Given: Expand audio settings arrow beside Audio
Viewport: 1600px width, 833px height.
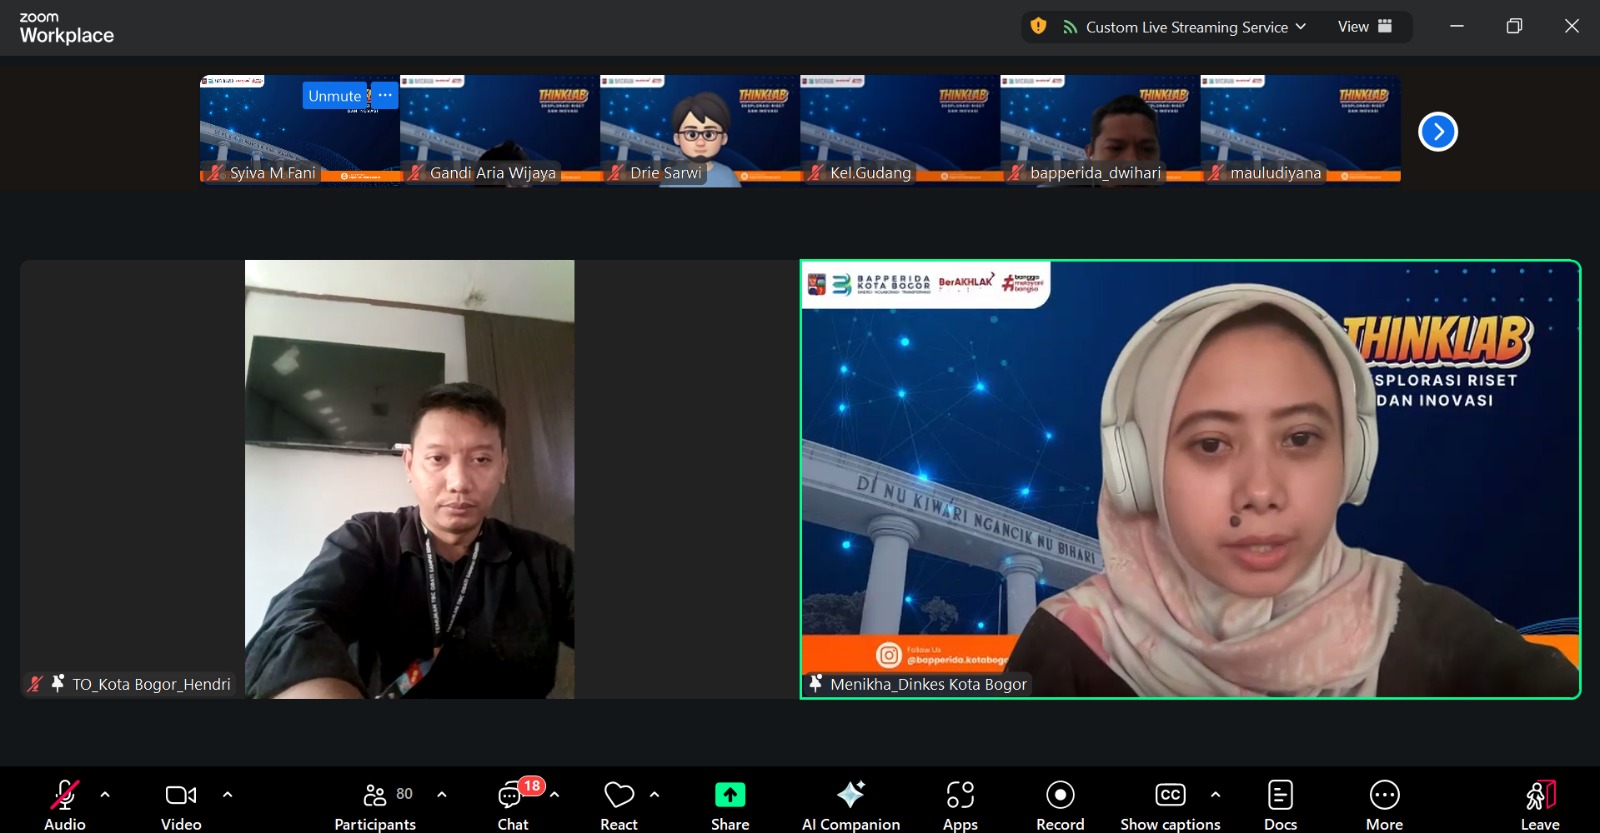Looking at the screenshot, I should click(x=105, y=795).
